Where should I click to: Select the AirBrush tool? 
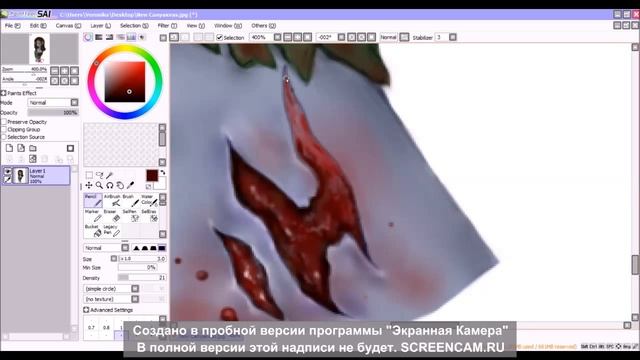pyautogui.click(x=111, y=200)
